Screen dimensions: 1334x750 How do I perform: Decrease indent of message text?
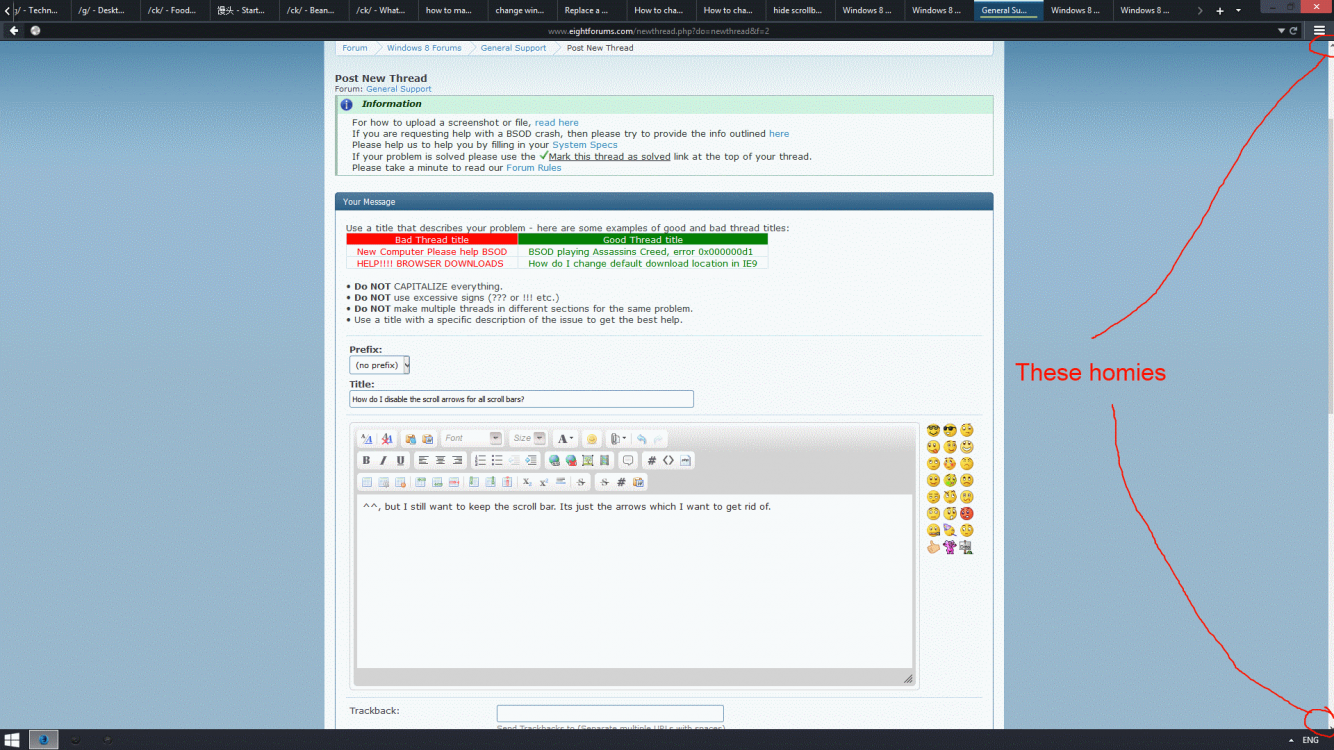pos(514,460)
